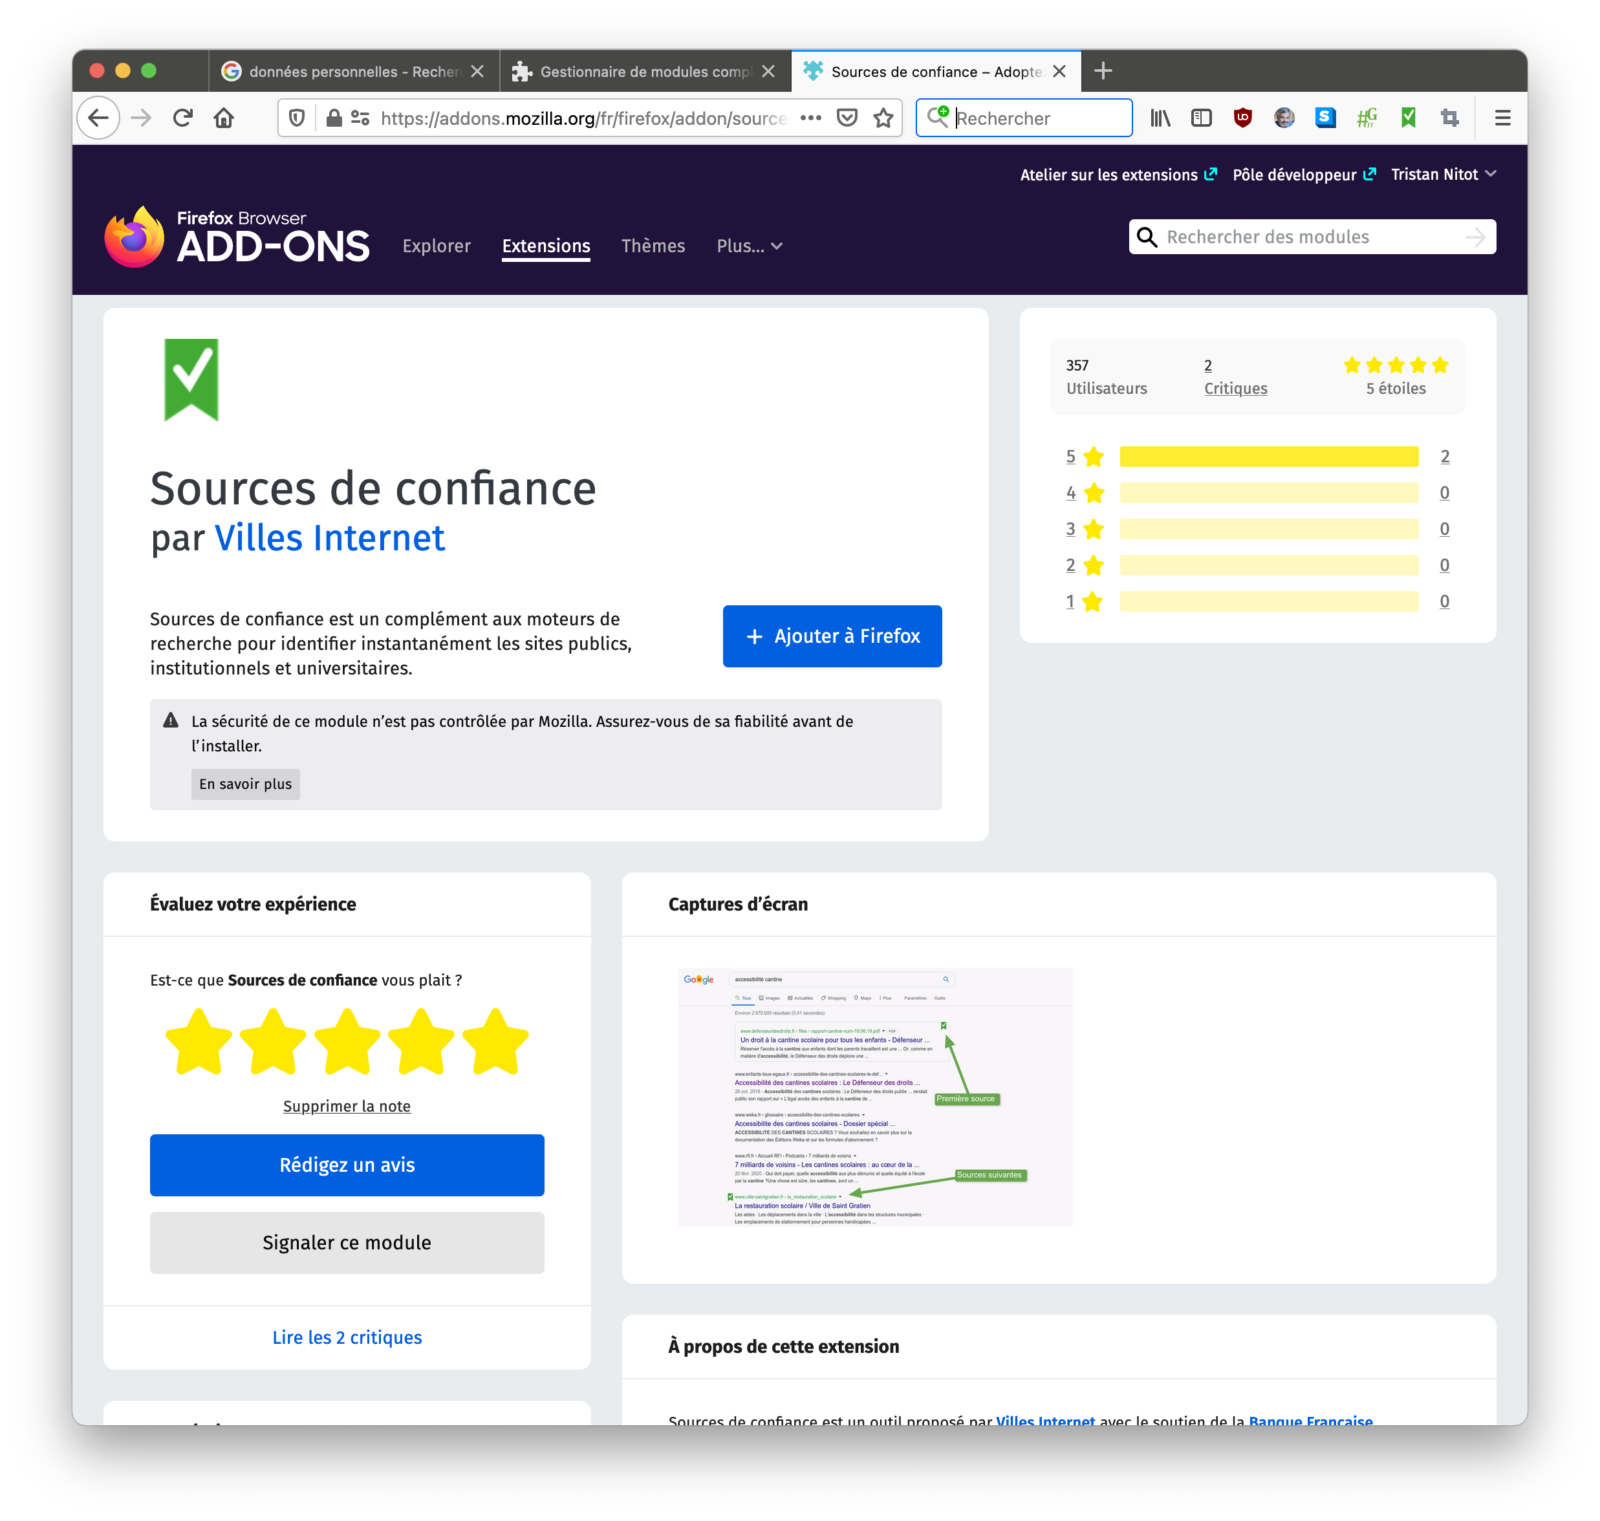Rate the add-on one star
The height and width of the screenshot is (1521, 1600).
[x=199, y=1042]
